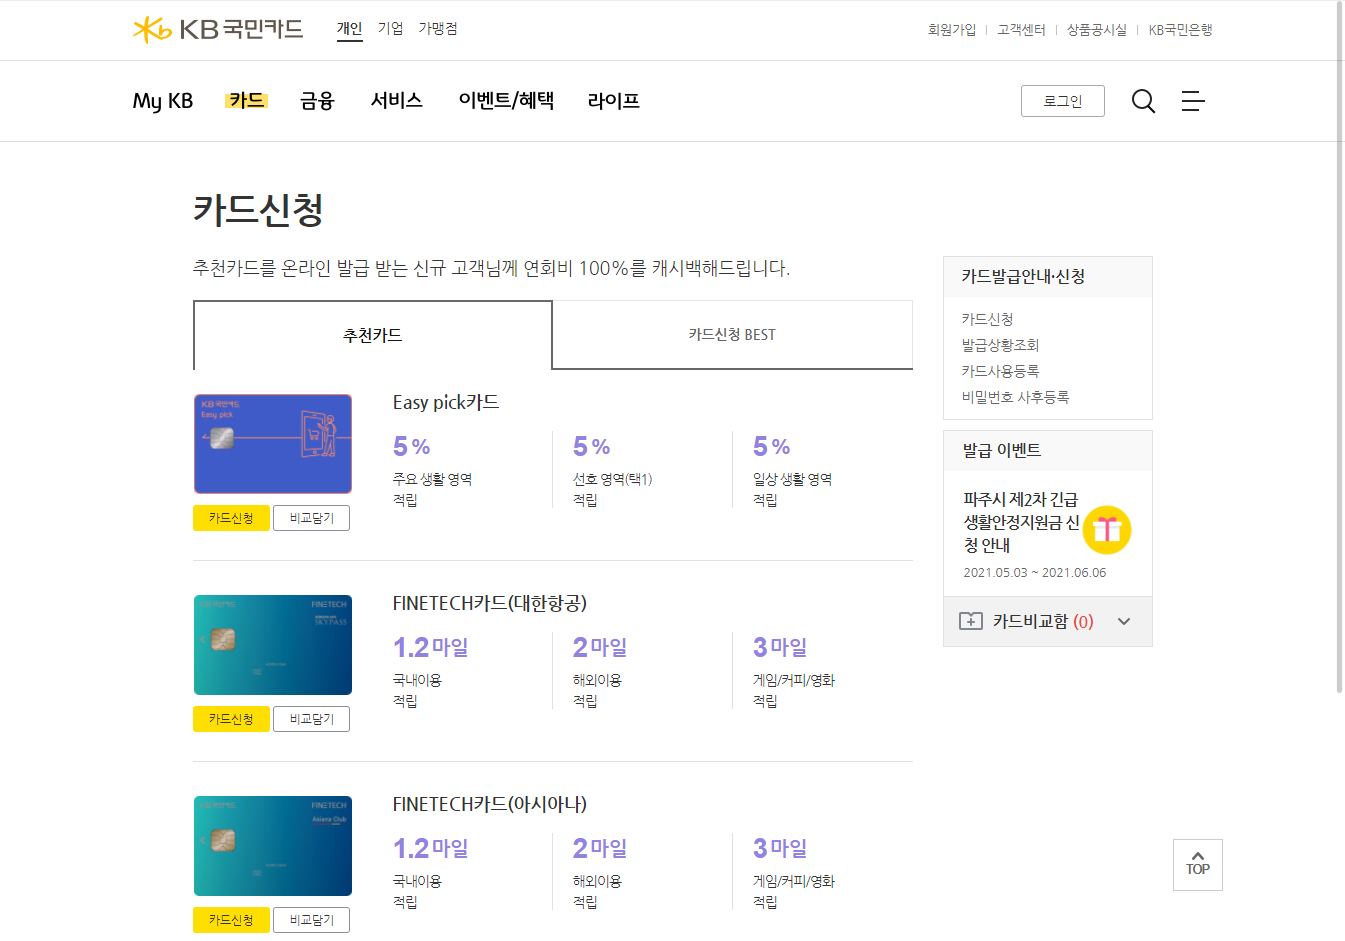Switch to the 카드신청 BEST tab

point(733,335)
